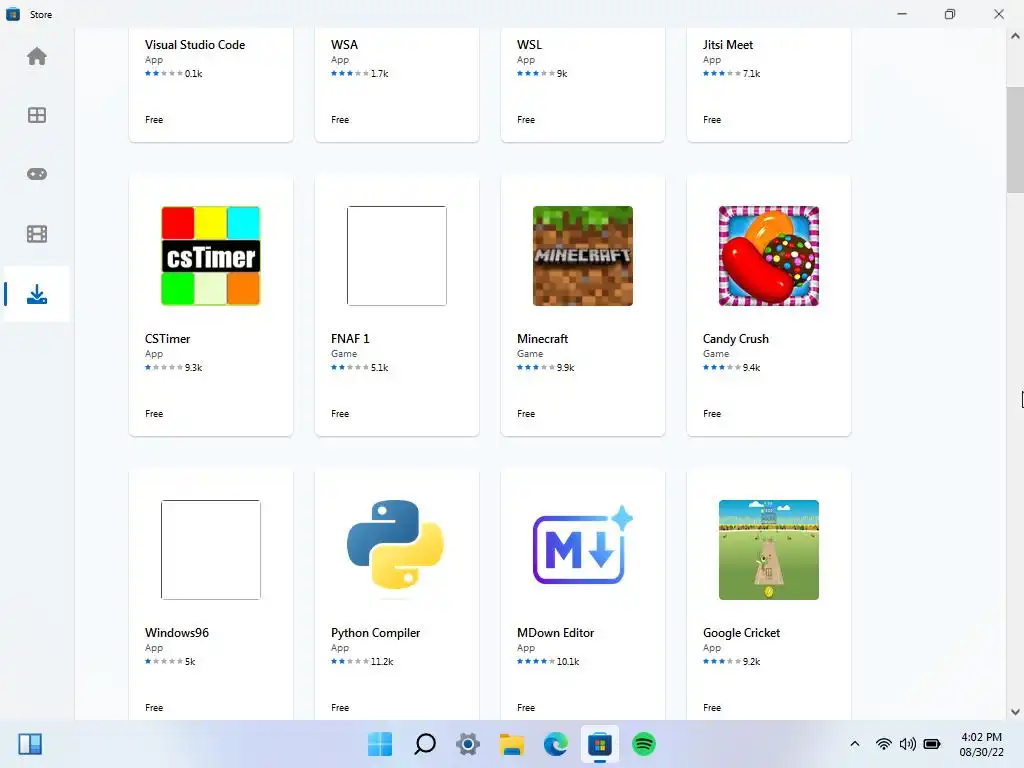
Task: Show hidden tray icons chevron
Action: tap(855, 744)
